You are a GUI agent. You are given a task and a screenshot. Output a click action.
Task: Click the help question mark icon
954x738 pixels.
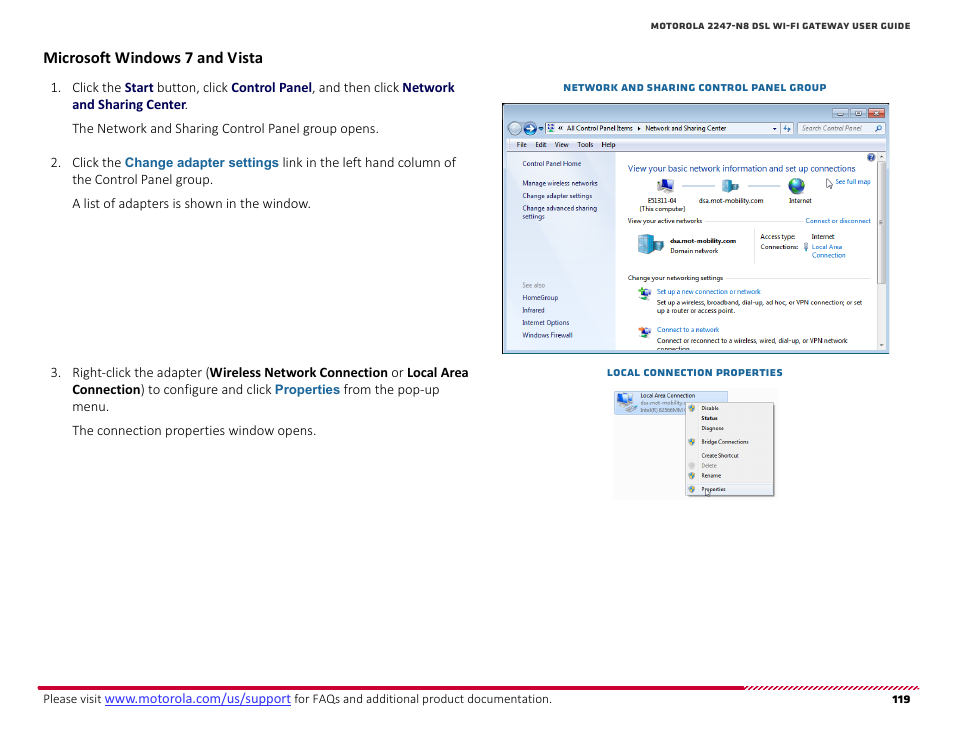[x=871, y=158]
